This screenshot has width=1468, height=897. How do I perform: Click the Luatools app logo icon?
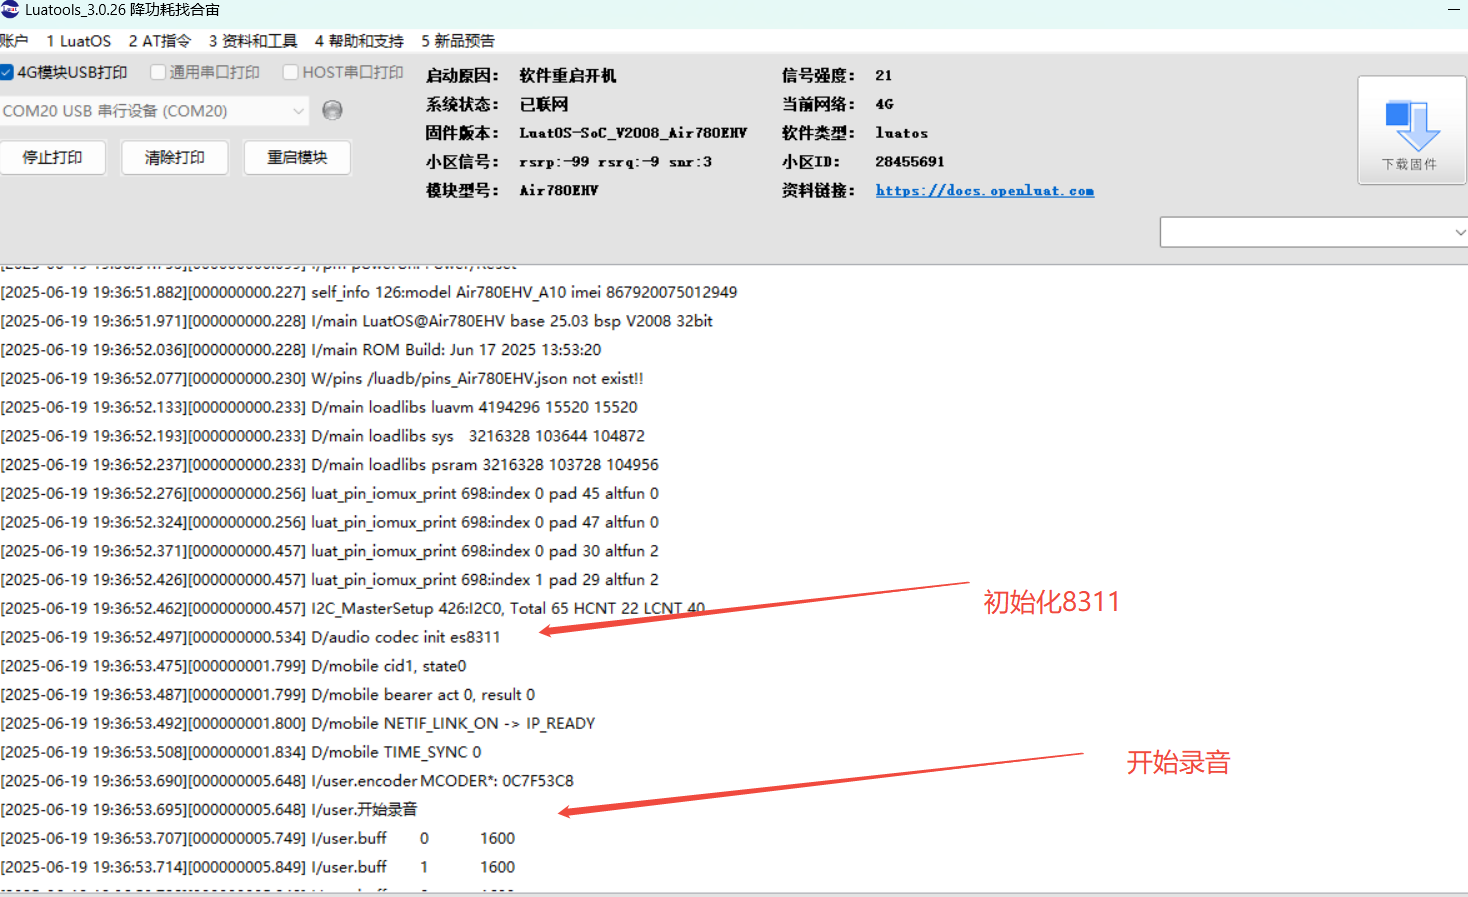(10, 9)
